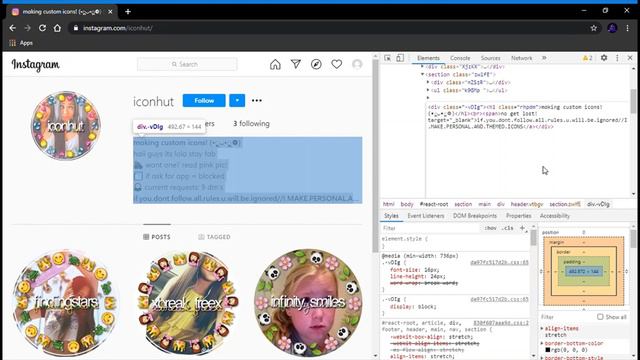The image size is (640, 360).
Task: Toggle the .cls class editor
Action: (x=507, y=228)
